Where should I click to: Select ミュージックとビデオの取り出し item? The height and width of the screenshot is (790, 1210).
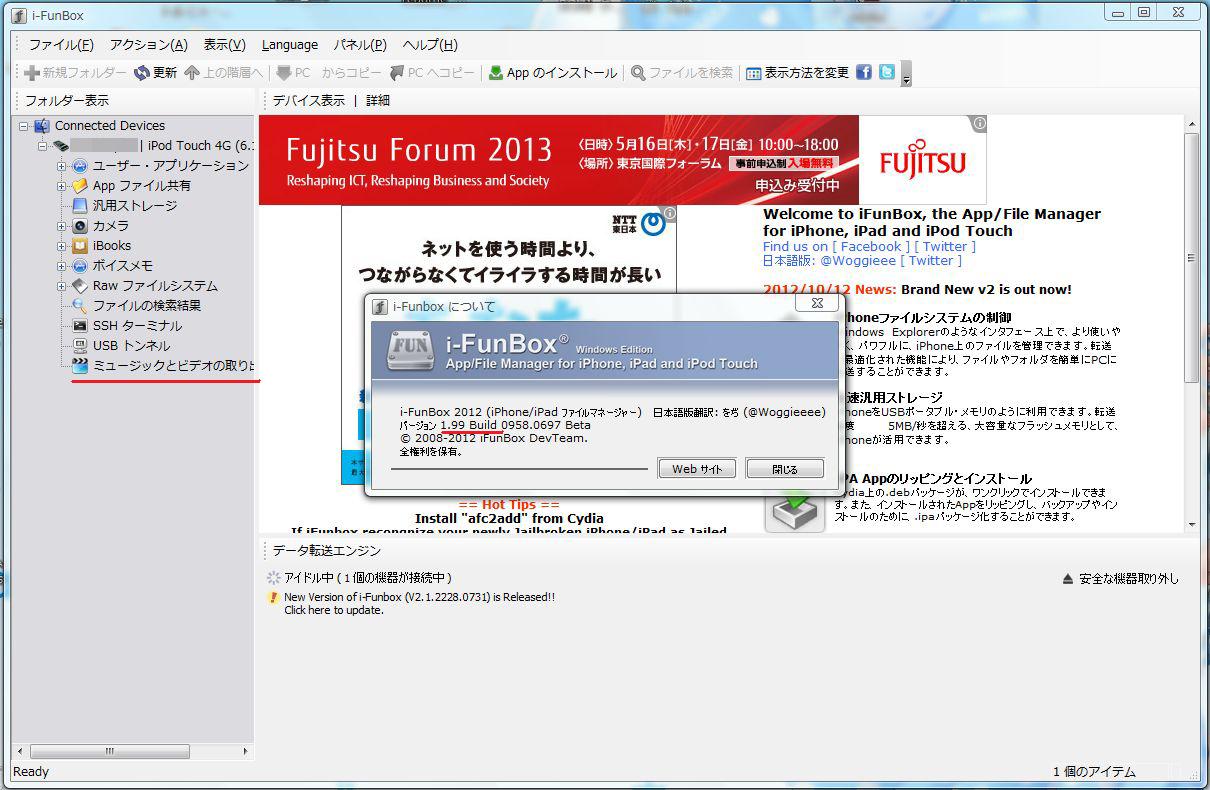point(173,366)
